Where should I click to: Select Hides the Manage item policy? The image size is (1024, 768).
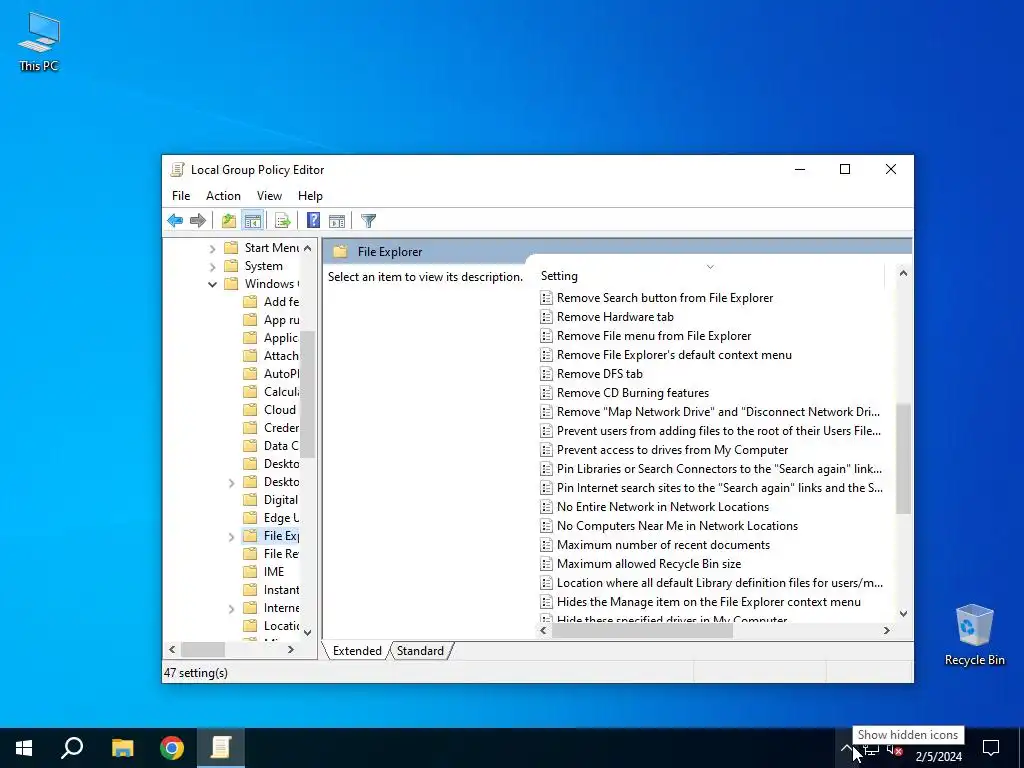tap(709, 601)
